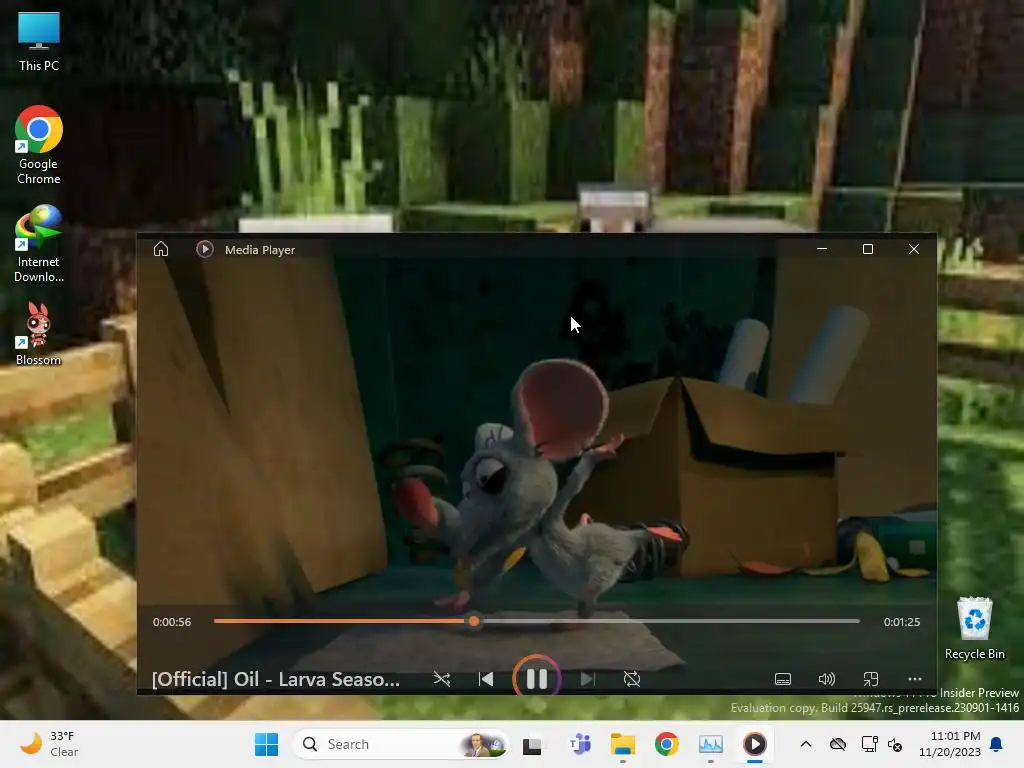This screenshot has height=768, width=1024.
Task: Close the Media Player window
Action: 914,249
